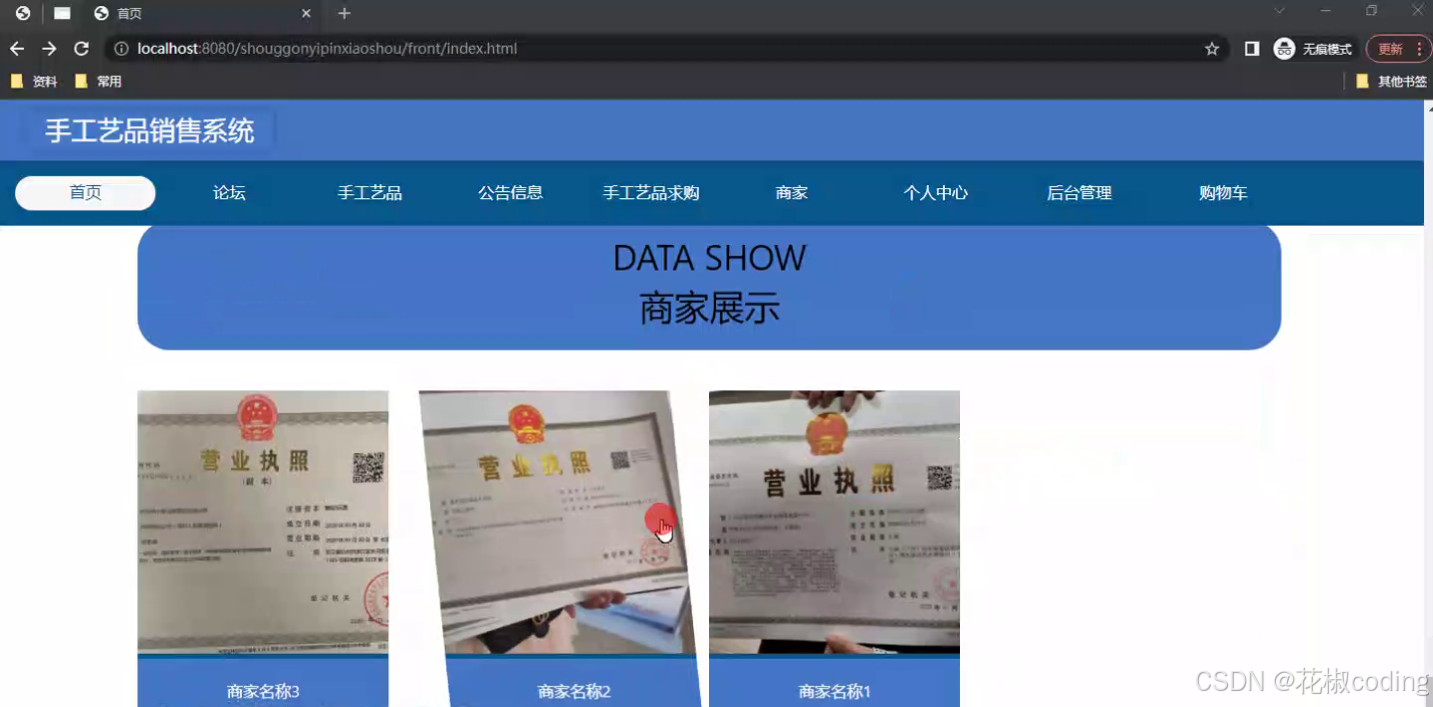Click the browser forward arrow icon
Screen dimensions: 1433x707
tap(48, 48)
